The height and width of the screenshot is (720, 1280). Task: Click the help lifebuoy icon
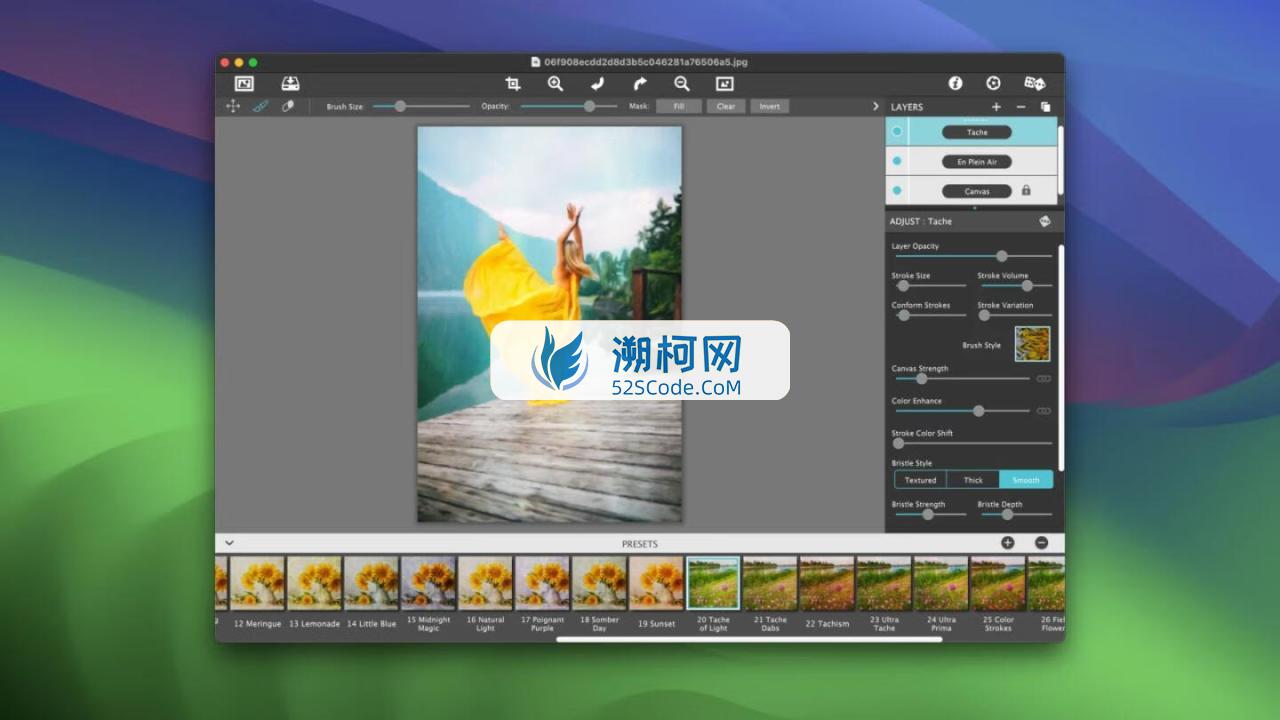[x=993, y=84]
